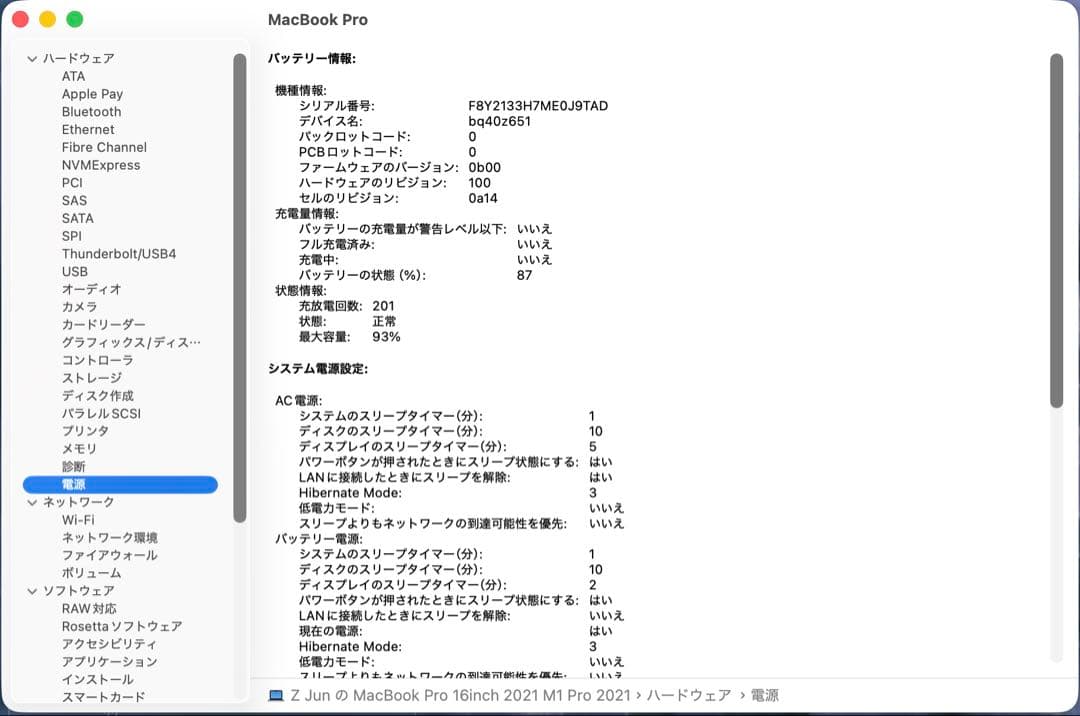Open Rosettaソフトウェア entry
The image size is (1080, 716).
tap(122, 626)
